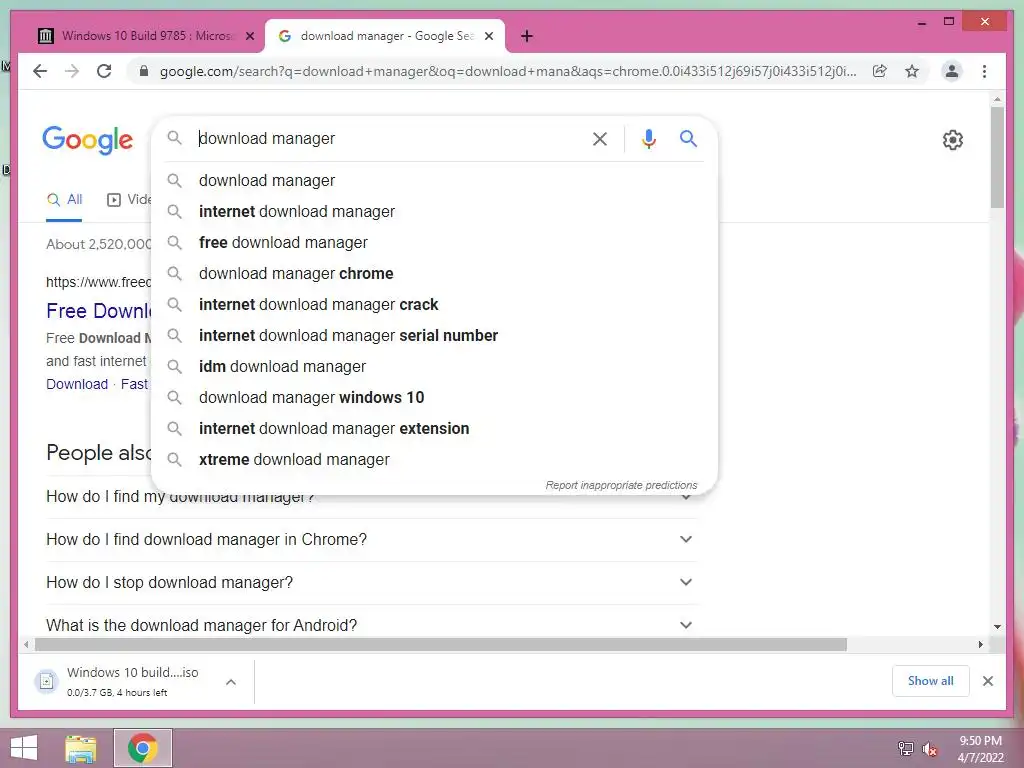Open Google quick settings gear
The width and height of the screenshot is (1024, 768).
(952, 140)
